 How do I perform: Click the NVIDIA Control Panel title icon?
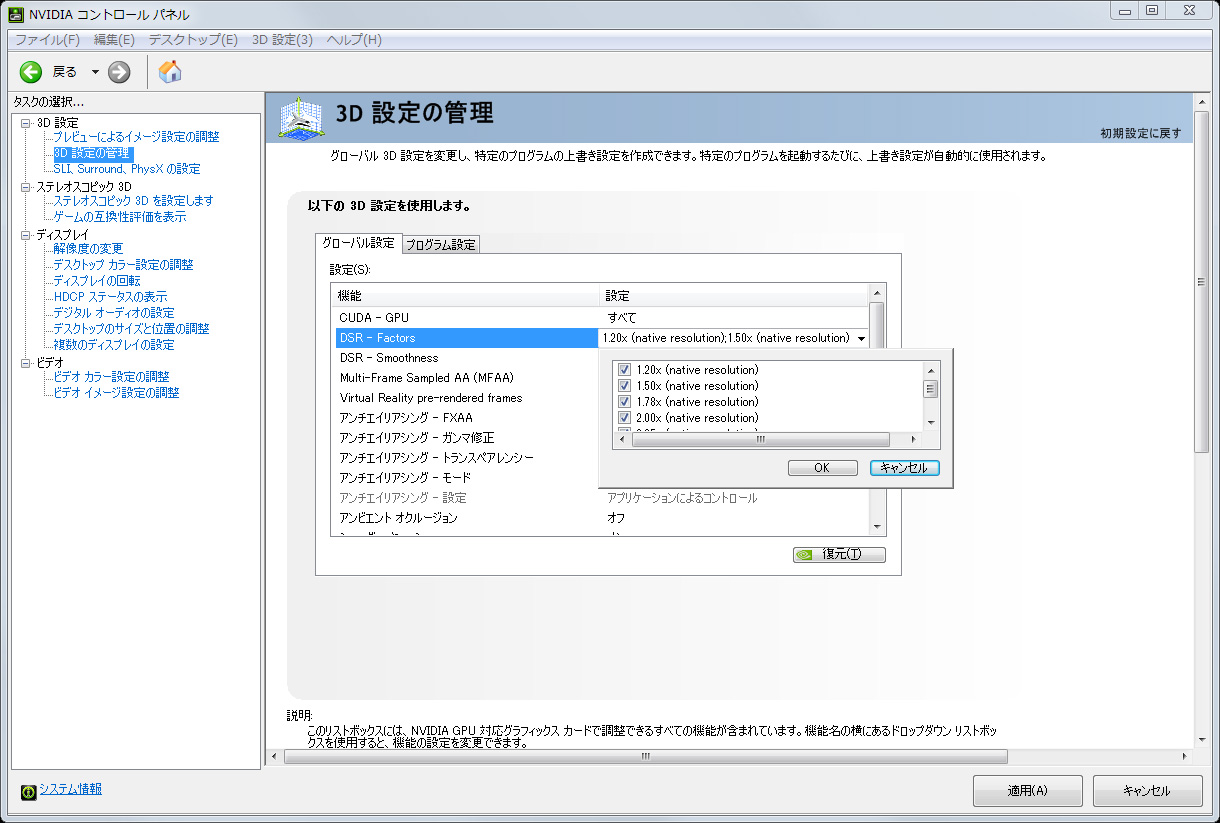pyautogui.click(x=17, y=14)
